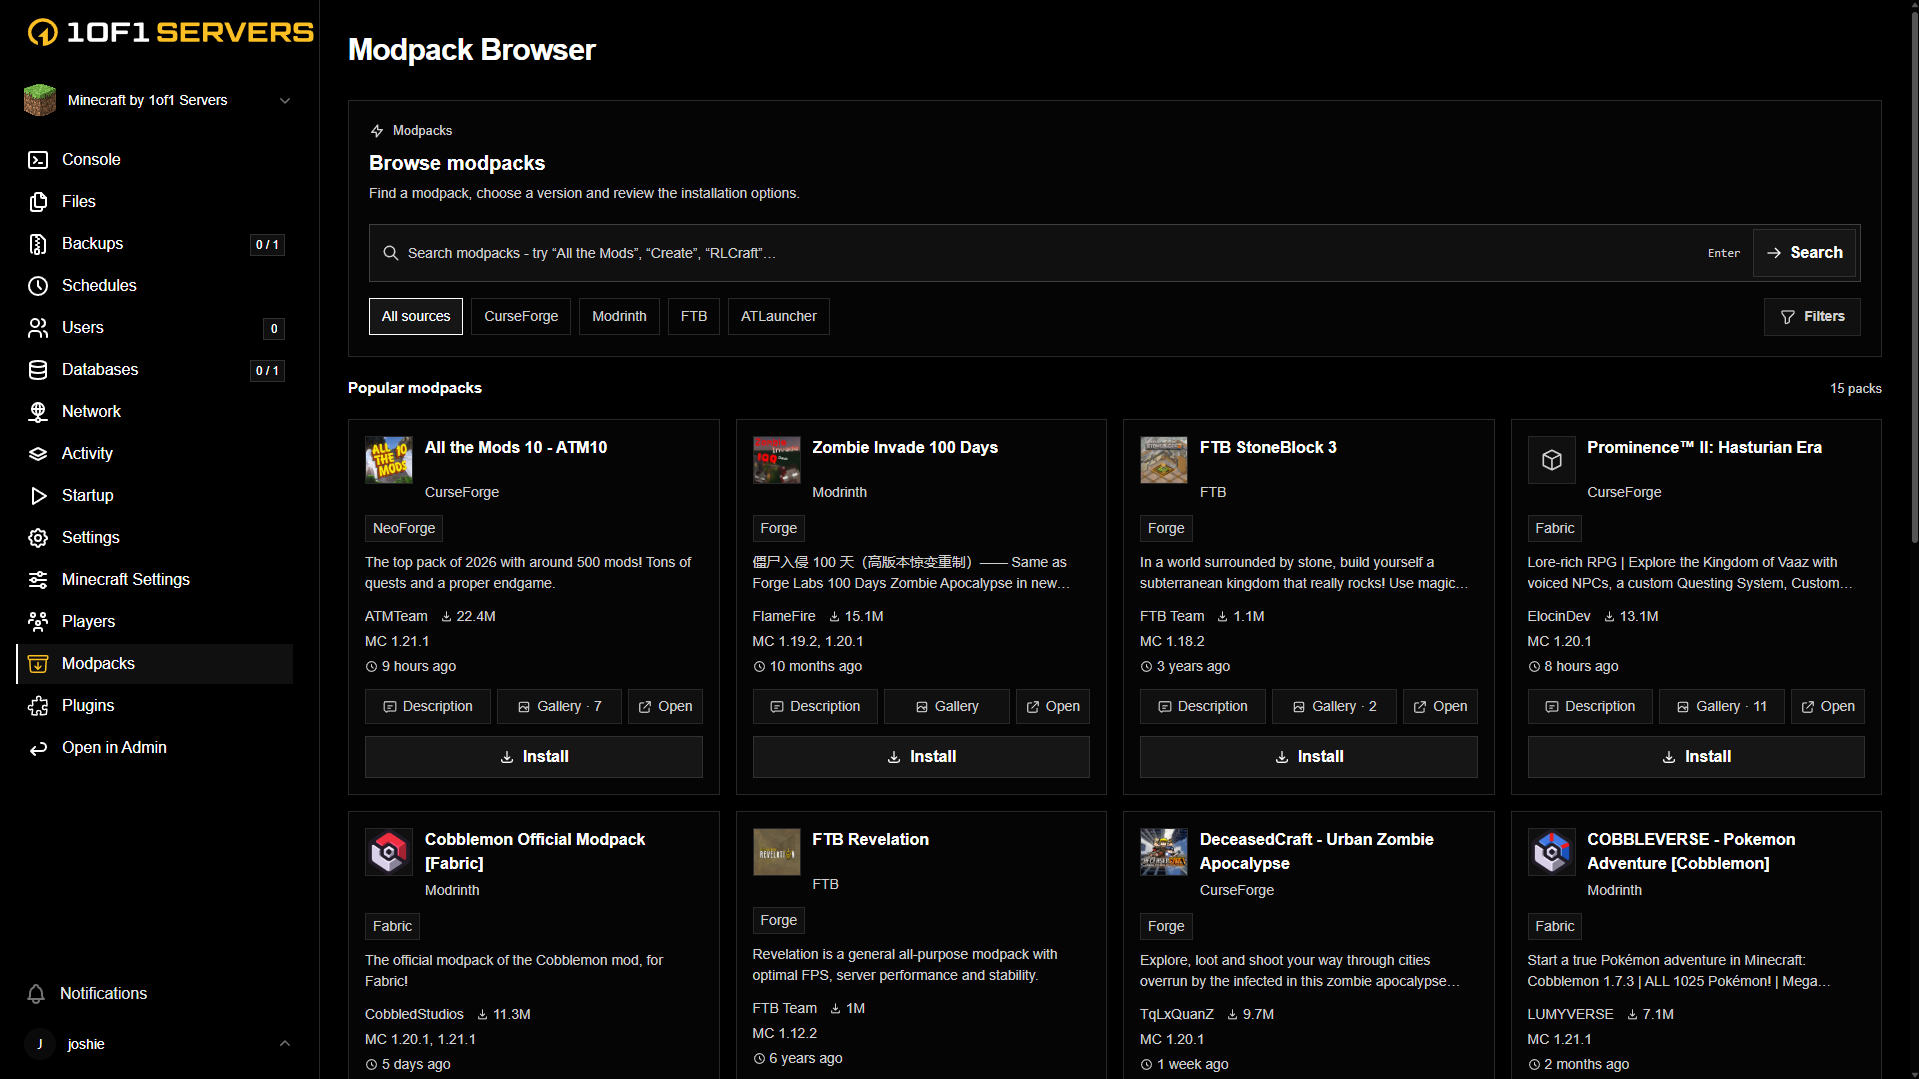Viewport: 1919px width, 1079px height.
Task: Open Network via globe icon
Action: pos(38,412)
